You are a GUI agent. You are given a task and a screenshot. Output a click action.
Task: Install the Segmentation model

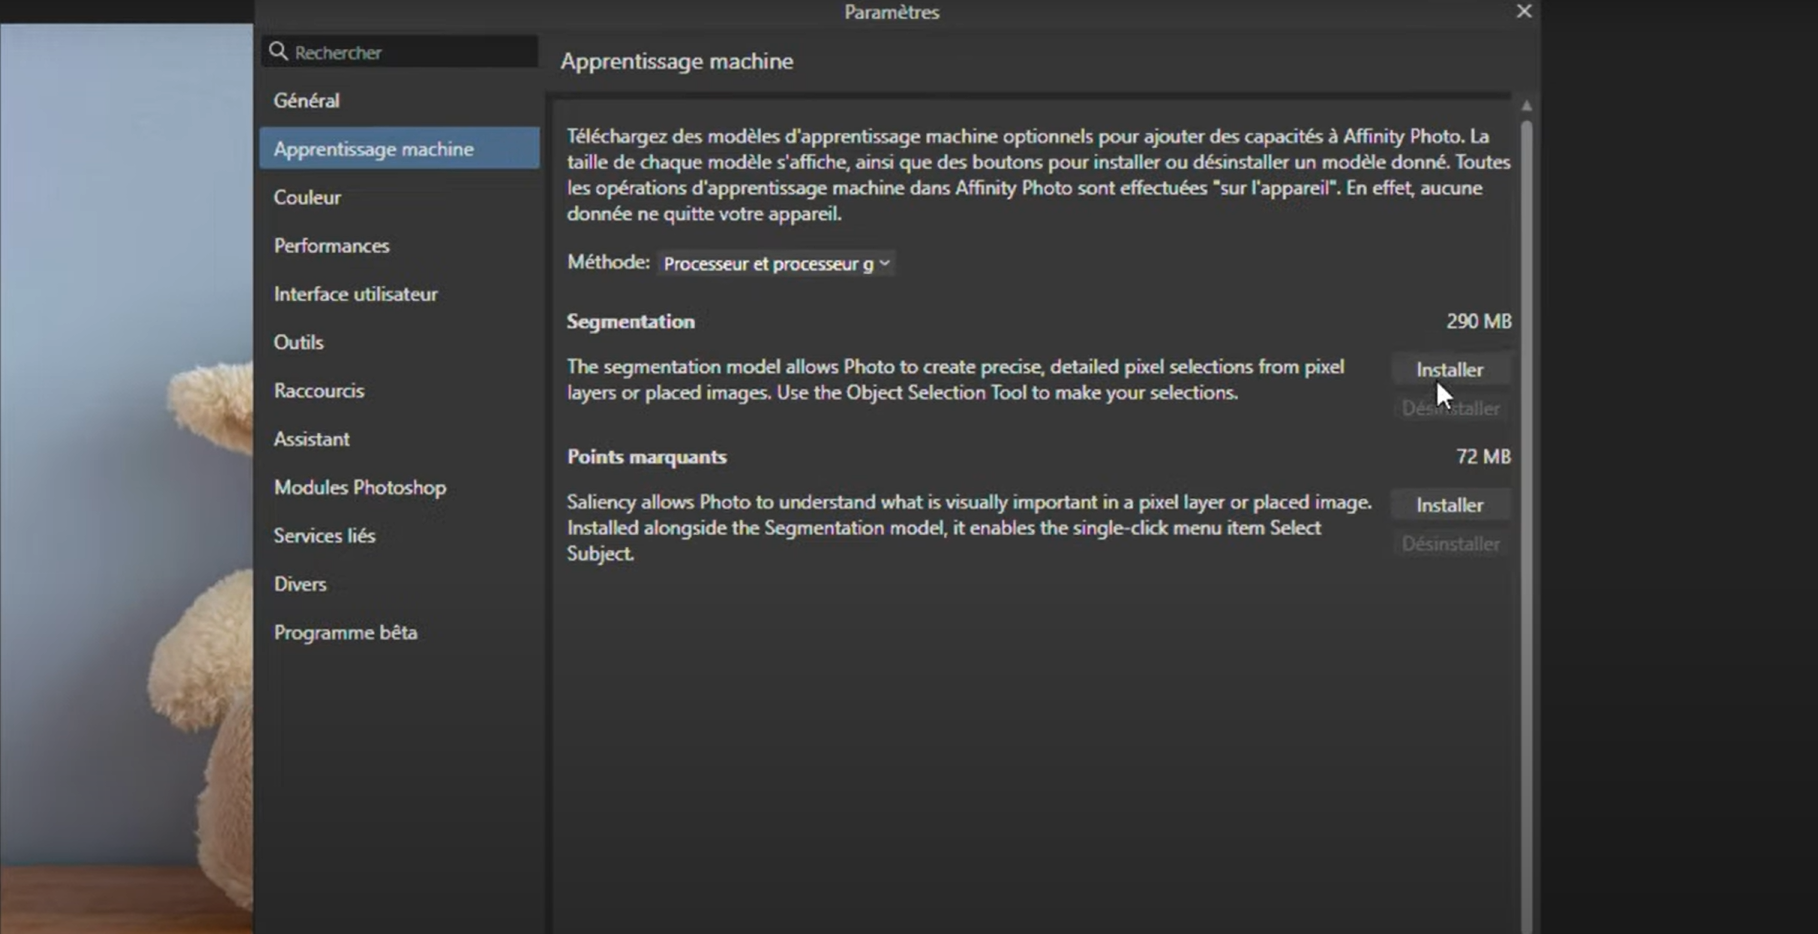pyautogui.click(x=1449, y=370)
